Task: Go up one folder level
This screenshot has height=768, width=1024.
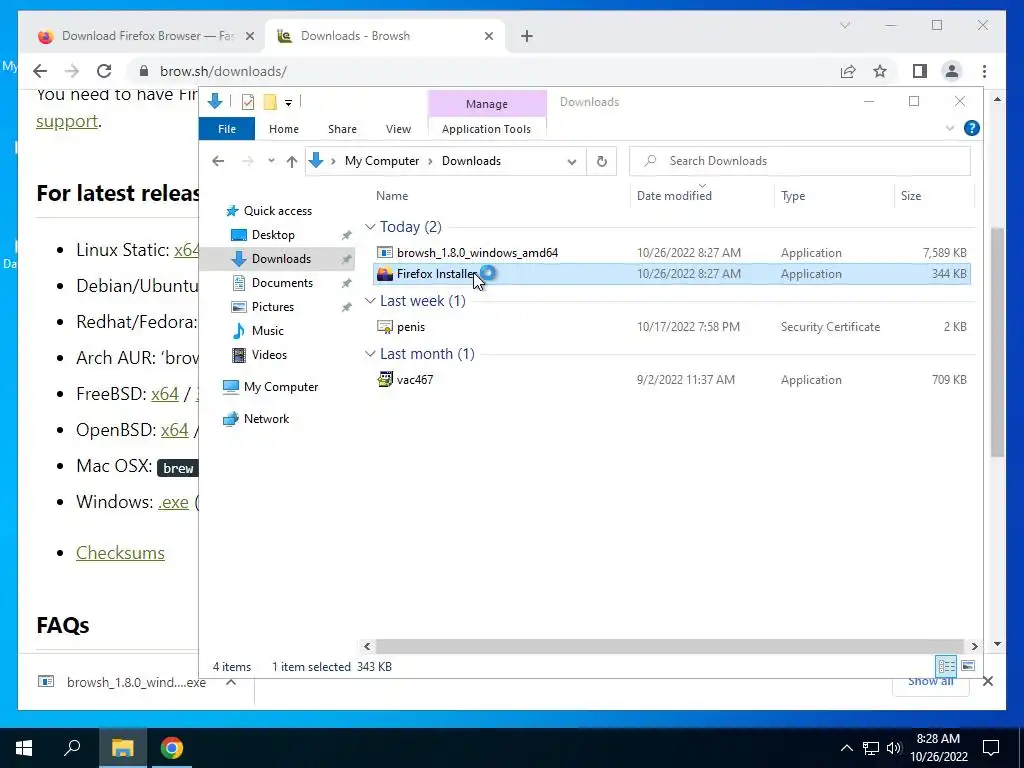Action: click(292, 161)
